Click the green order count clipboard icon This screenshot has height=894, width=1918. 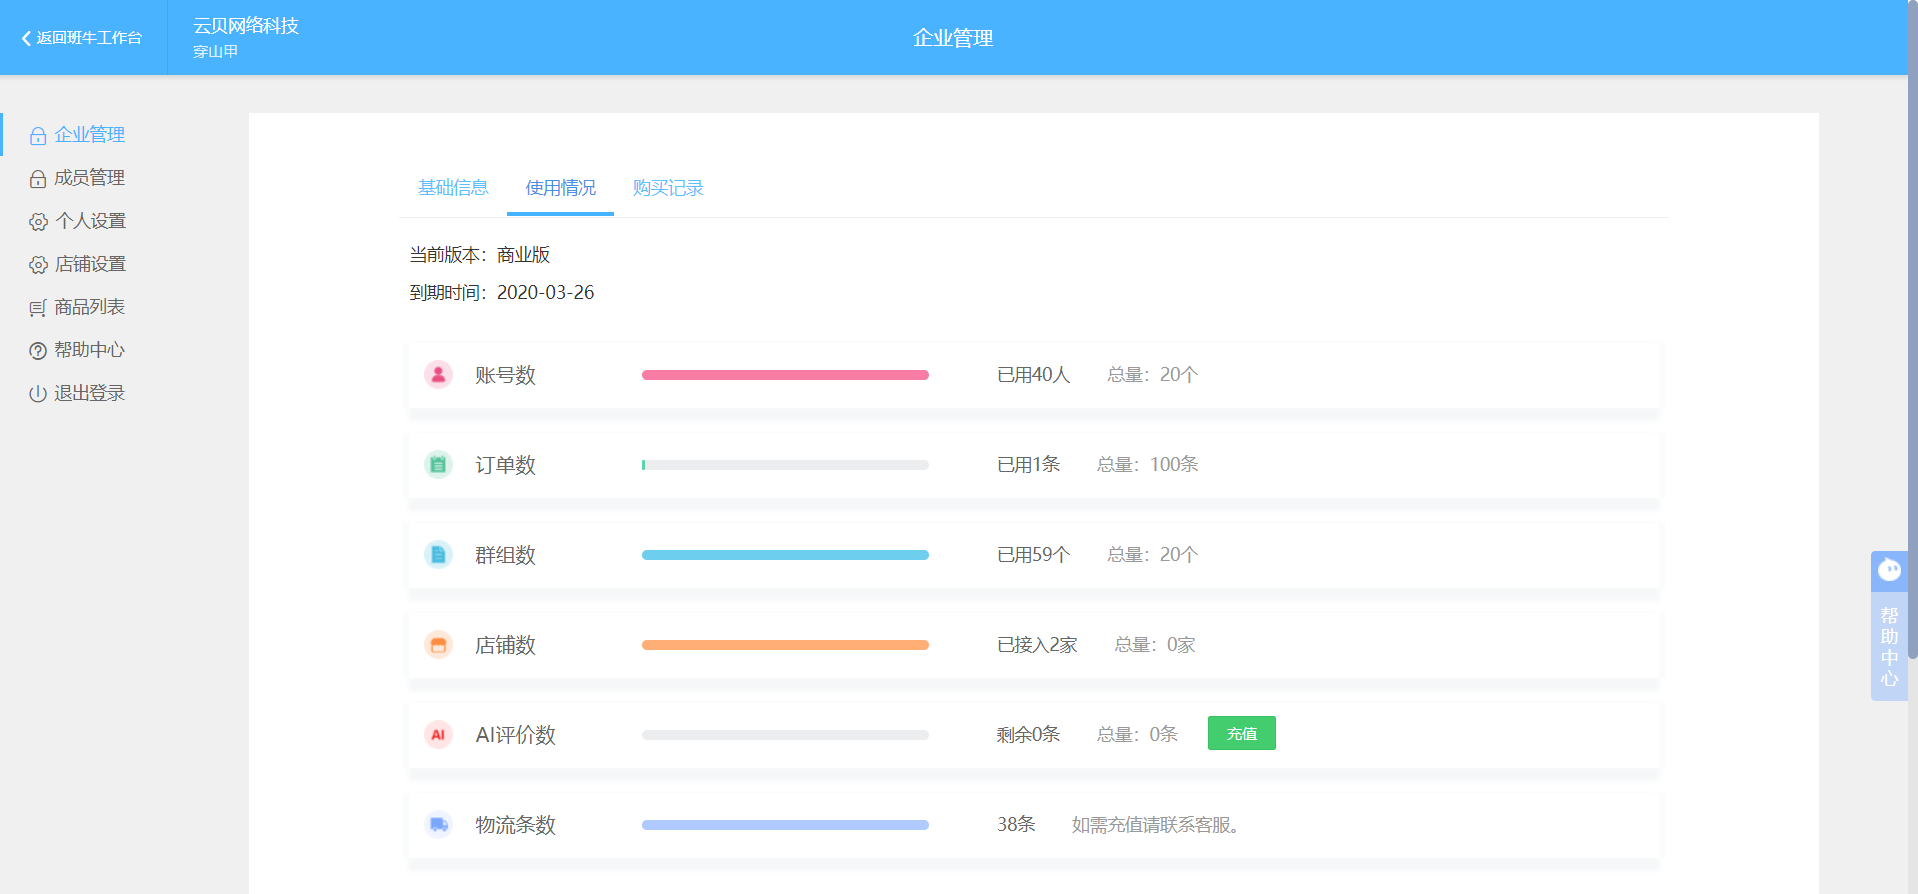[438, 465]
